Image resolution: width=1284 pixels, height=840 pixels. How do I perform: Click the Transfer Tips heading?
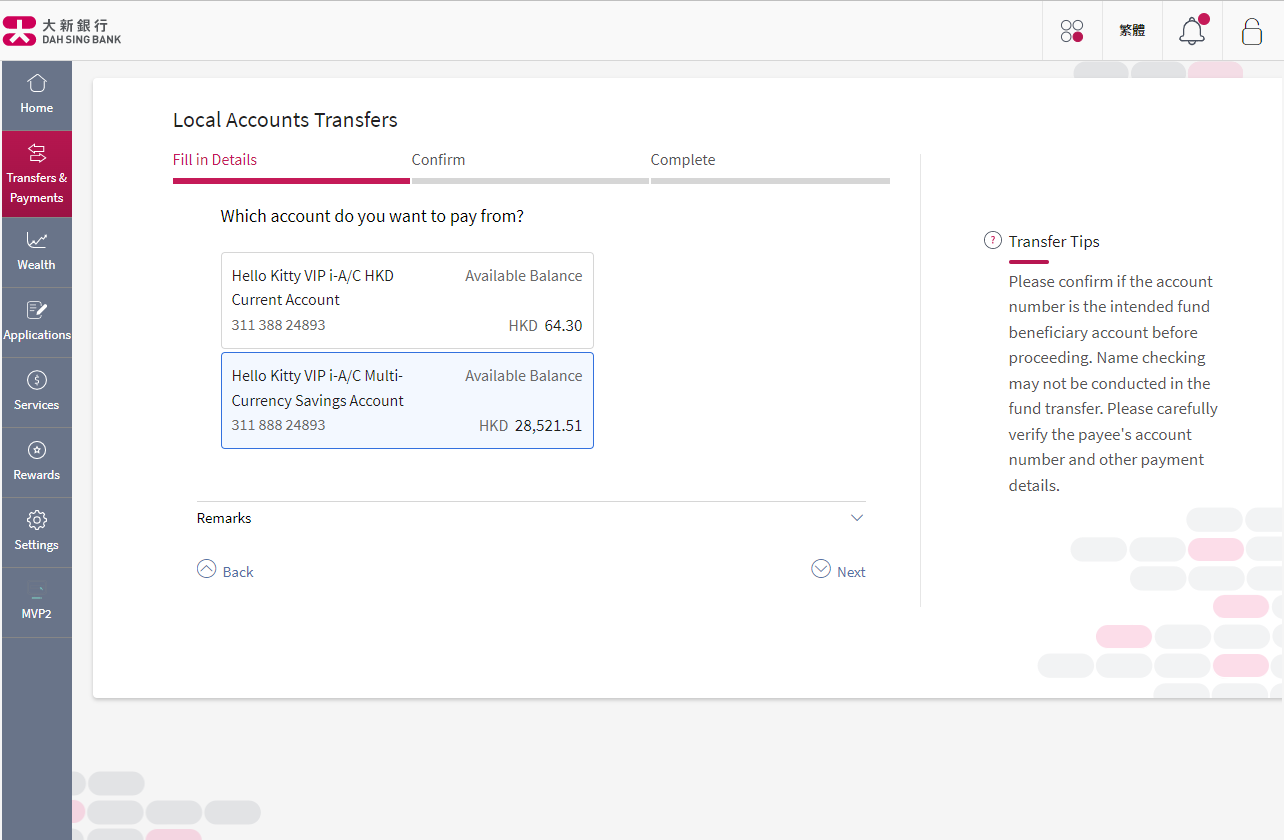pyautogui.click(x=1054, y=242)
